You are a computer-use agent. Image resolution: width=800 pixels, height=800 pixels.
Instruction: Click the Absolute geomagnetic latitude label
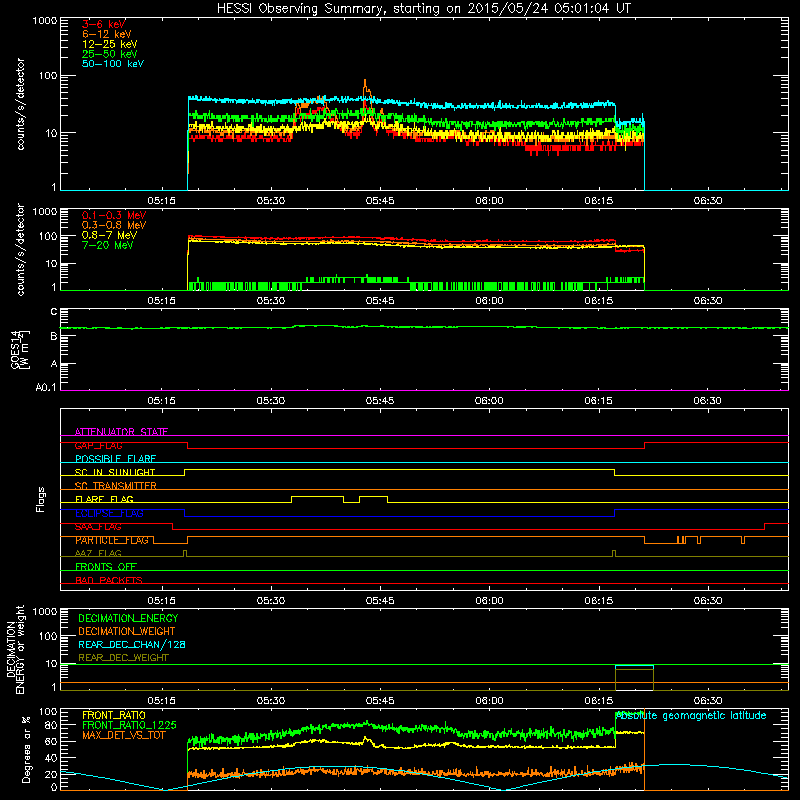691,716
